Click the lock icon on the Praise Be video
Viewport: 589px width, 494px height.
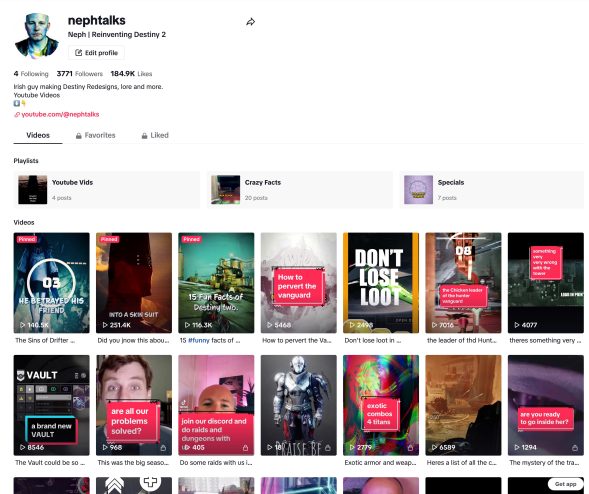pos(328,448)
